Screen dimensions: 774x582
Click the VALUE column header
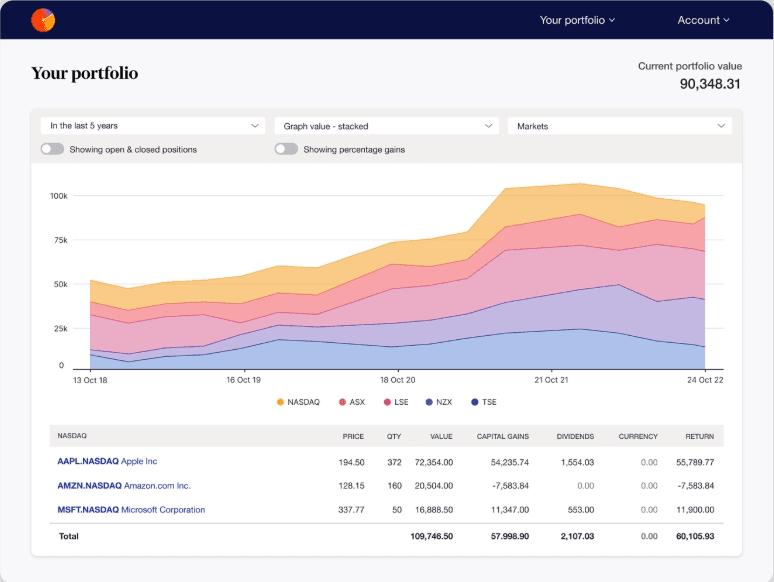(x=441, y=436)
